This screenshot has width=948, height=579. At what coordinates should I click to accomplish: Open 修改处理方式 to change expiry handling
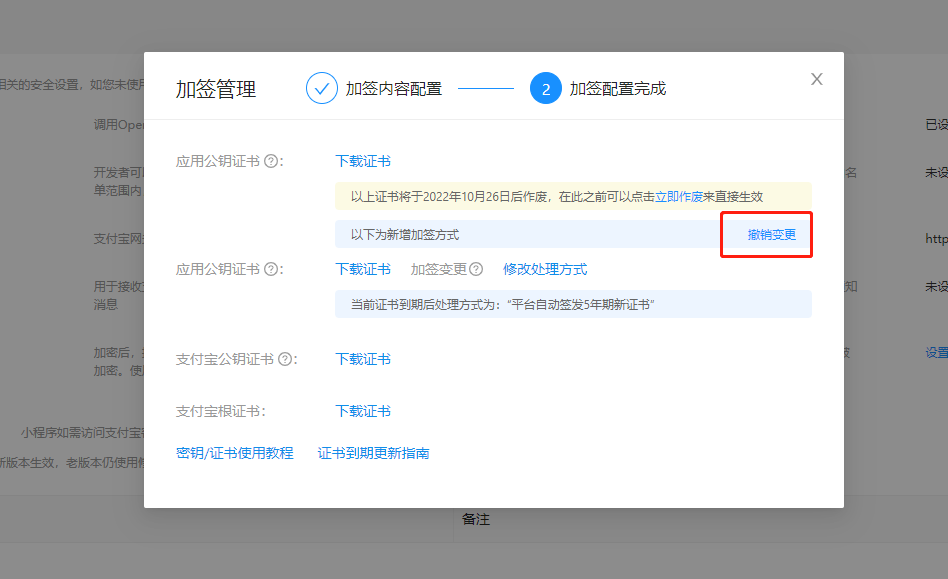[x=545, y=269]
